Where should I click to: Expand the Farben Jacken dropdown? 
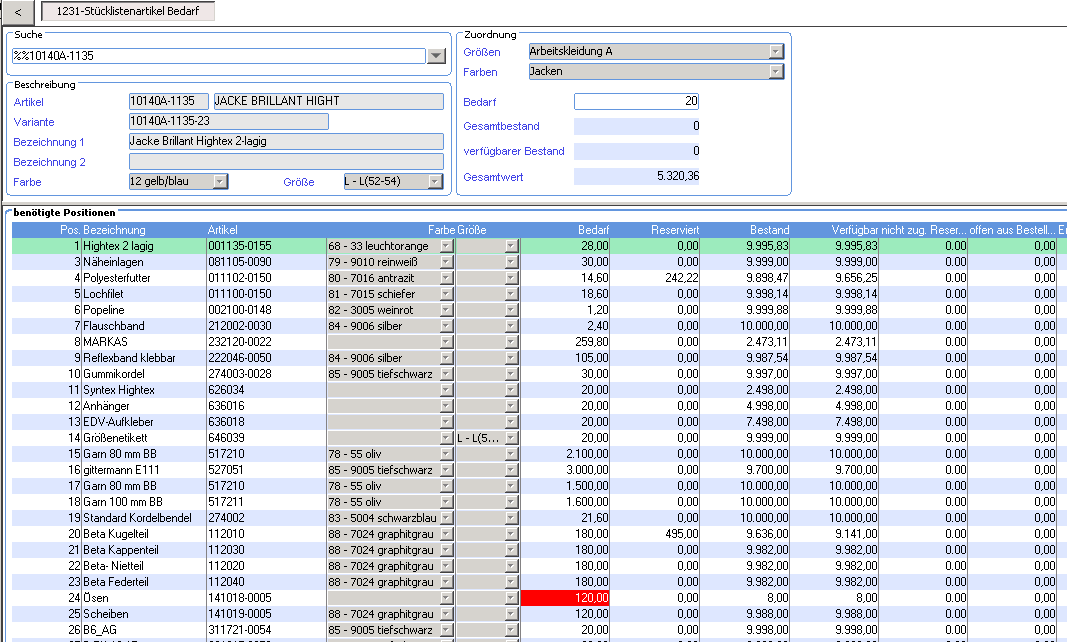(x=776, y=71)
